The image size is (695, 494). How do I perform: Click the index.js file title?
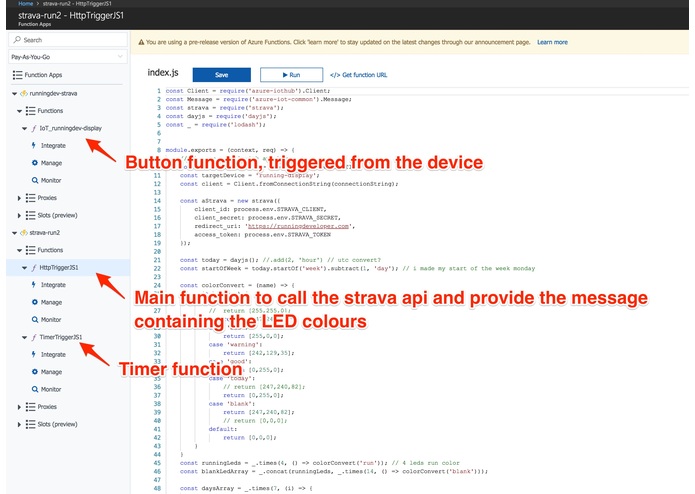point(163,73)
